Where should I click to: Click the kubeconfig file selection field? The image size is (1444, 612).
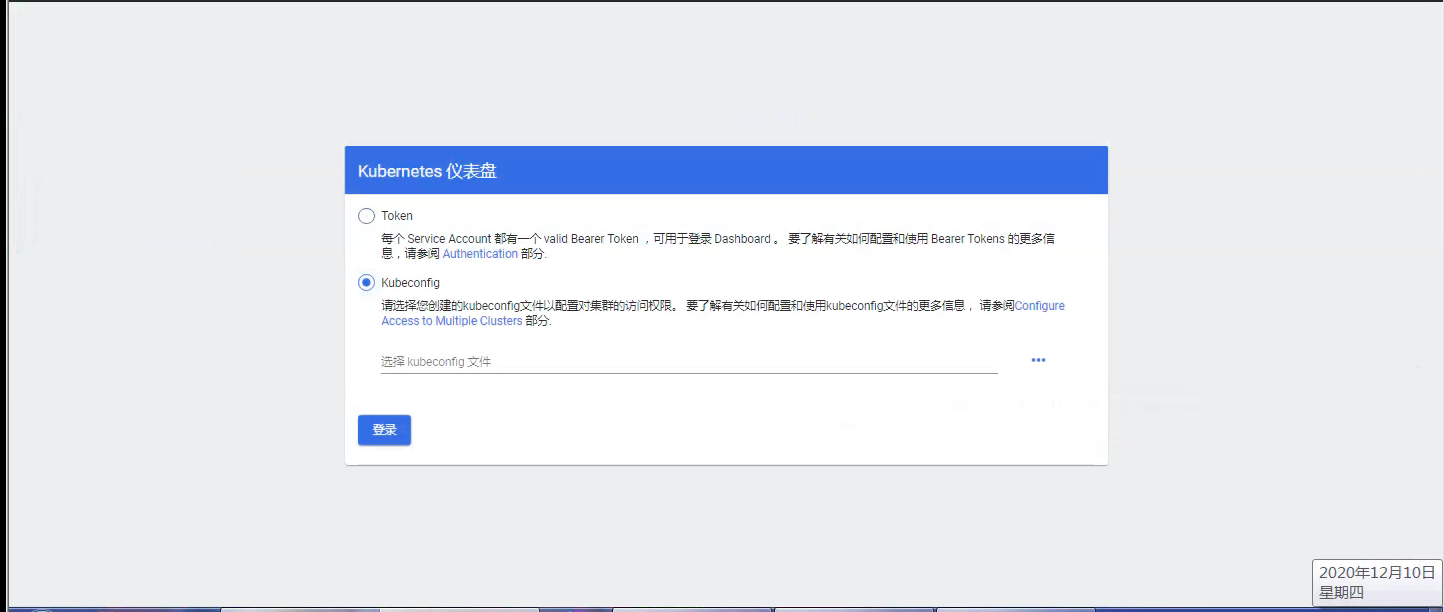(689, 362)
